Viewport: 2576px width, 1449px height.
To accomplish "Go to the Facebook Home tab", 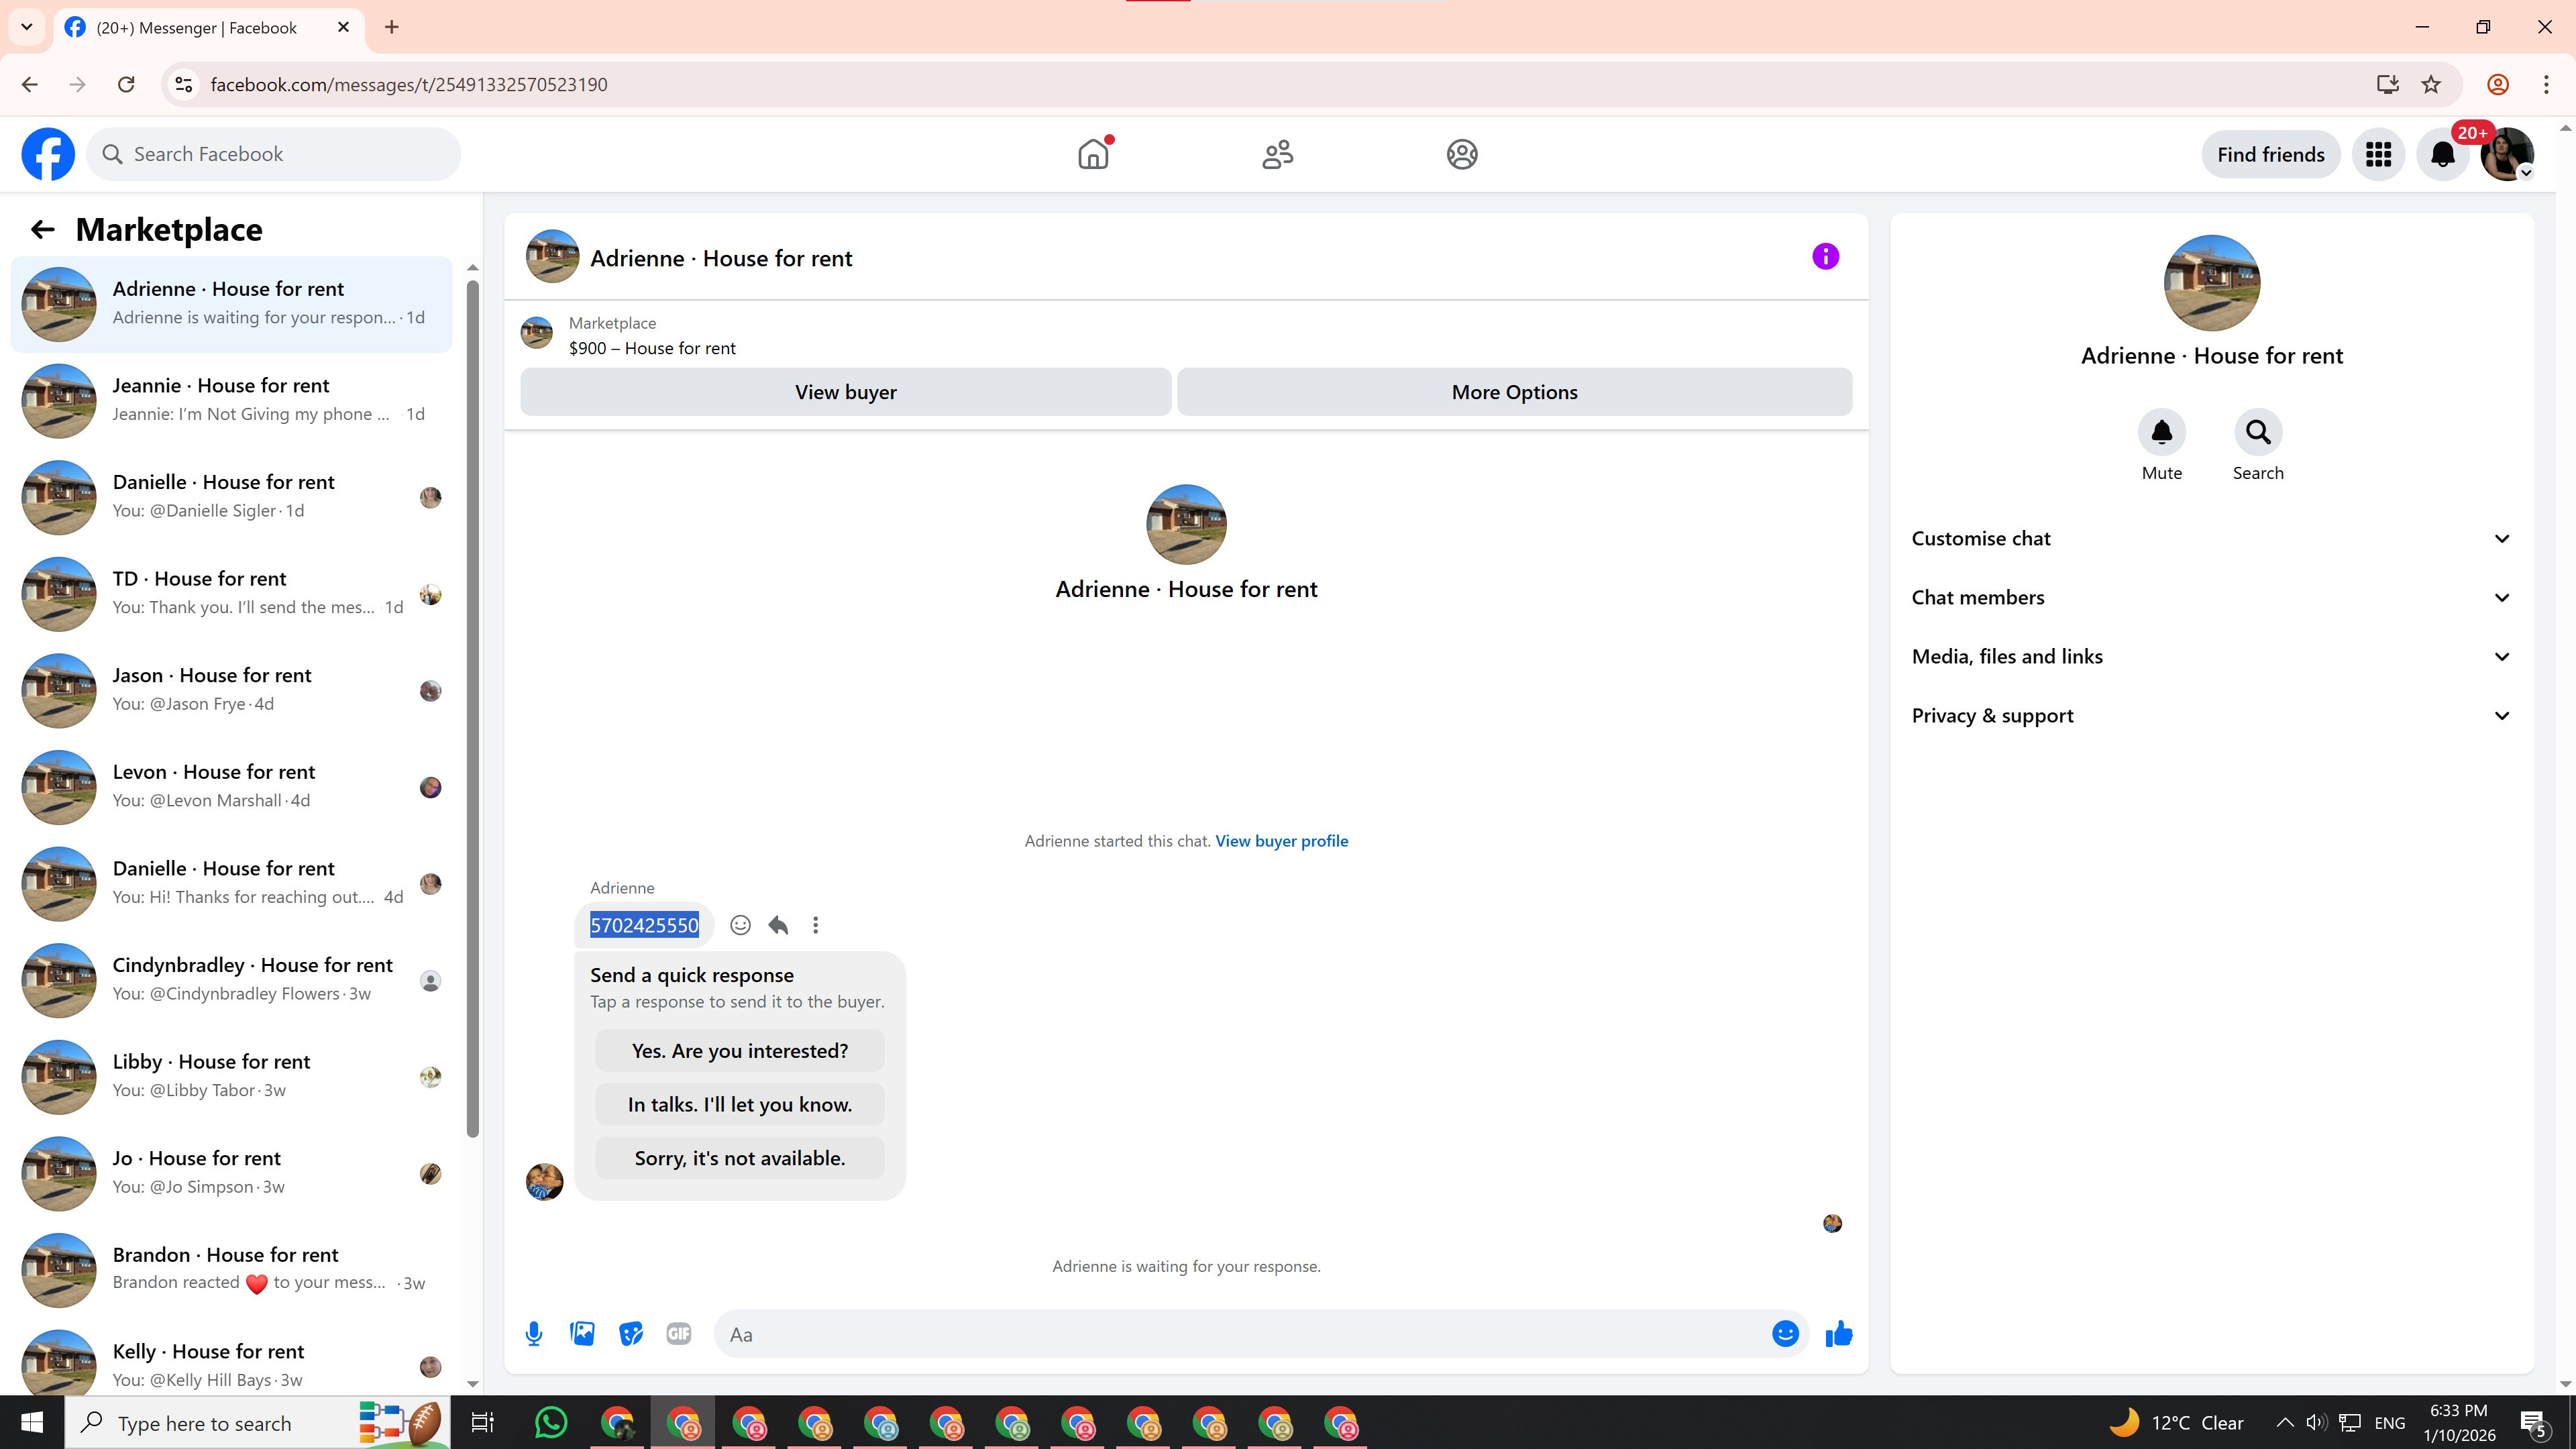I will pyautogui.click(x=1093, y=154).
